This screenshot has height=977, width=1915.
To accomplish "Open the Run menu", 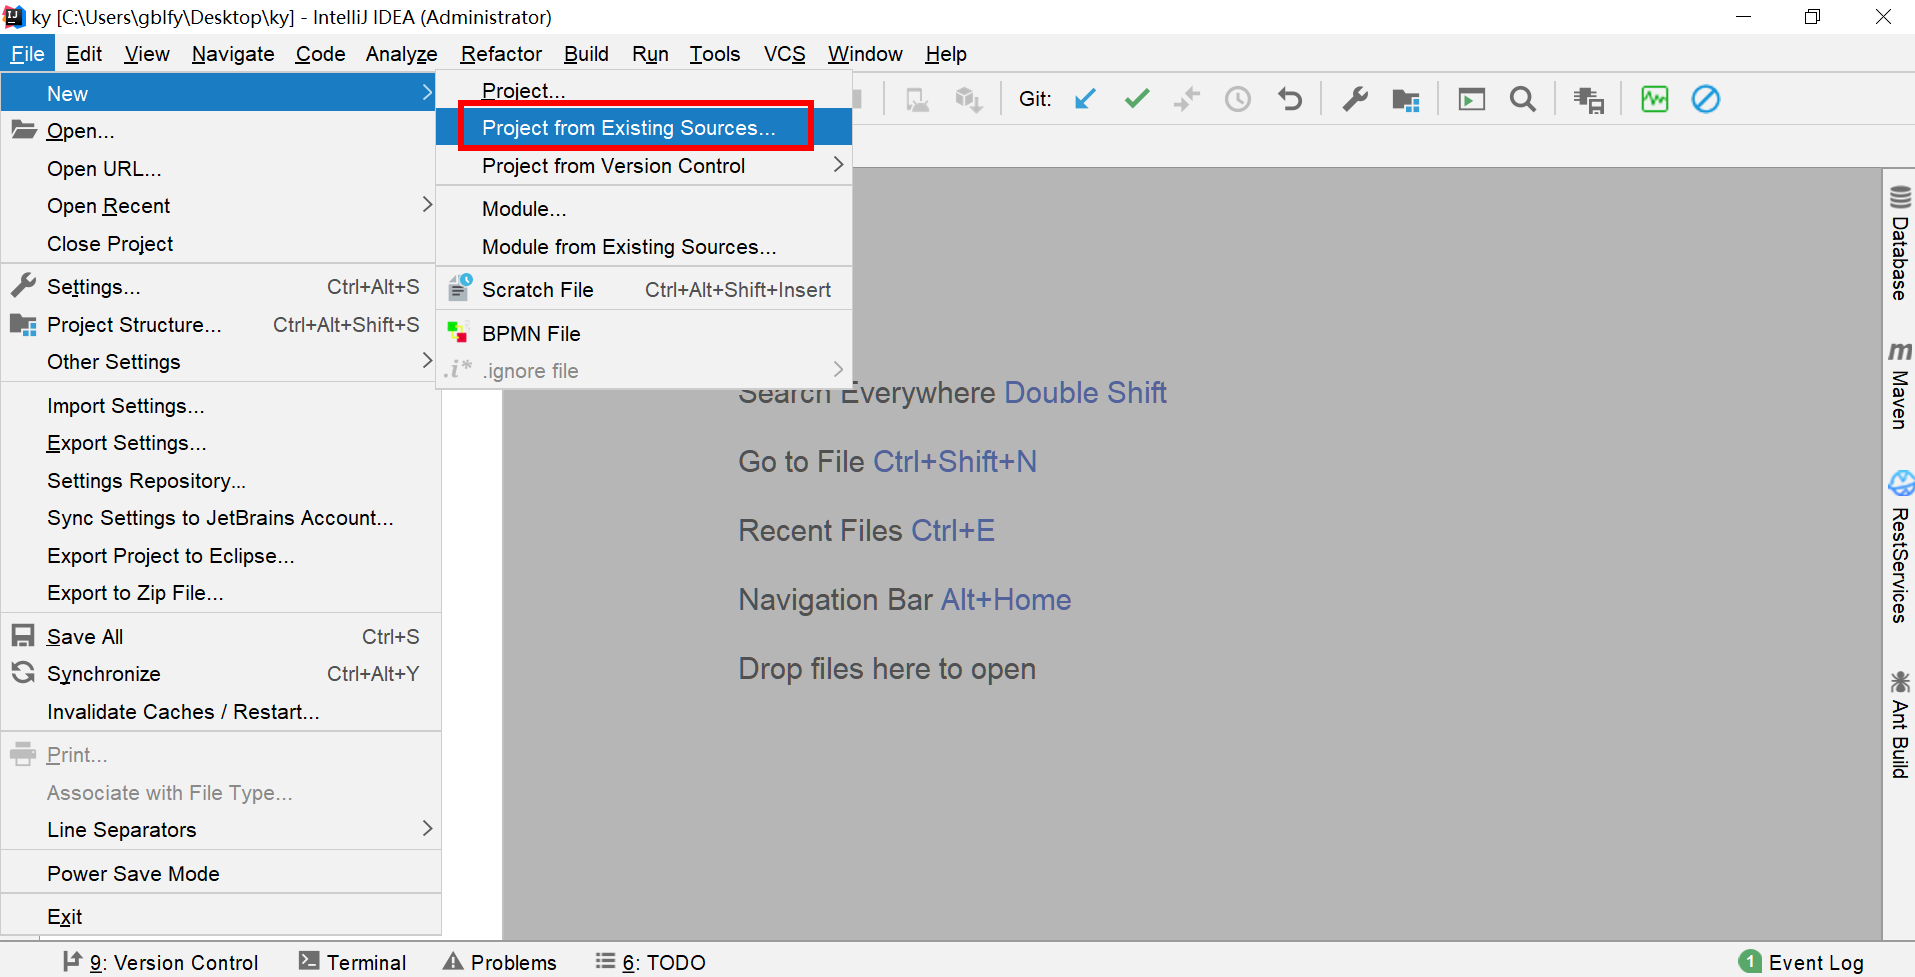I will click(x=650, y=54).
